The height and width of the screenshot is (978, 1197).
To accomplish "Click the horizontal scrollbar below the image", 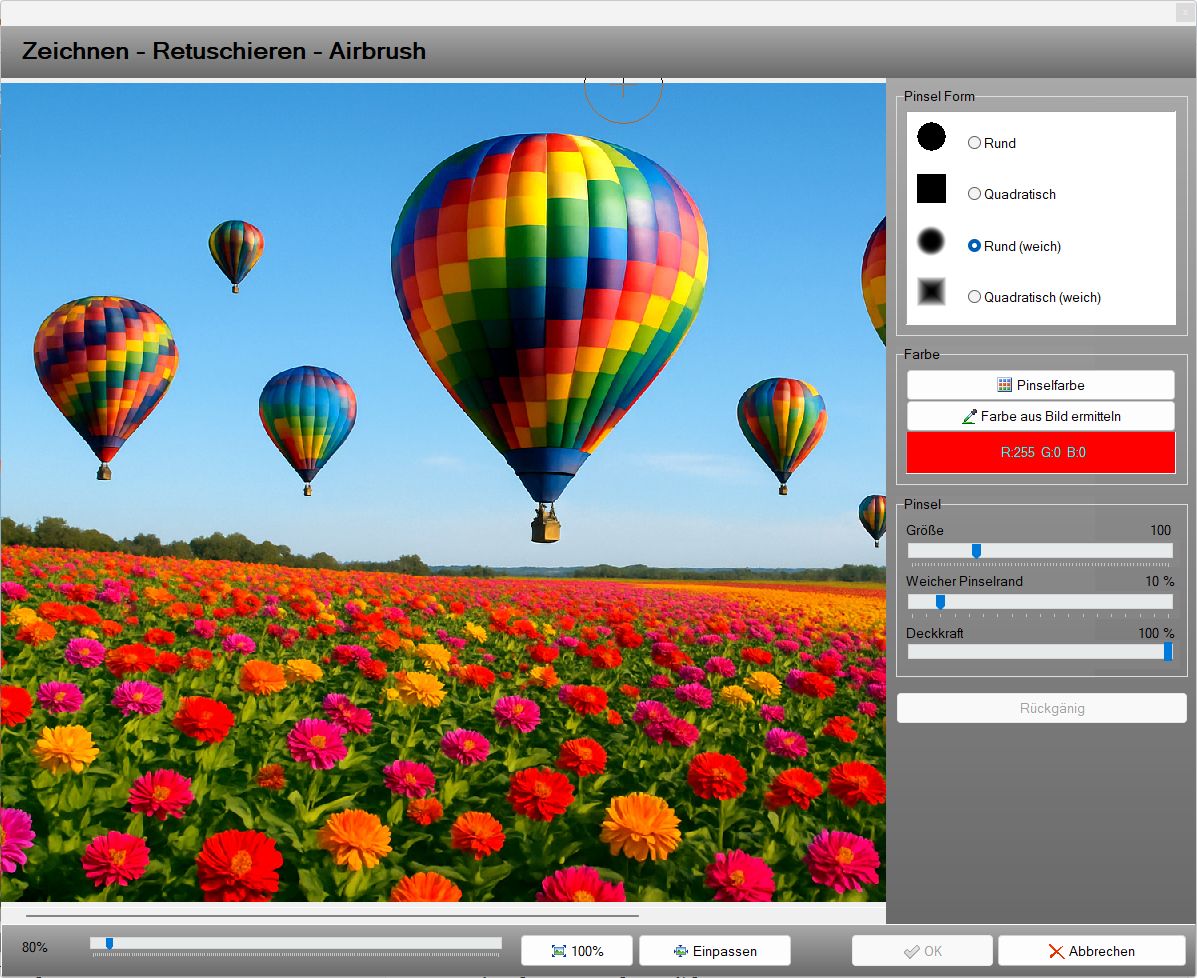I will [332, 915].
